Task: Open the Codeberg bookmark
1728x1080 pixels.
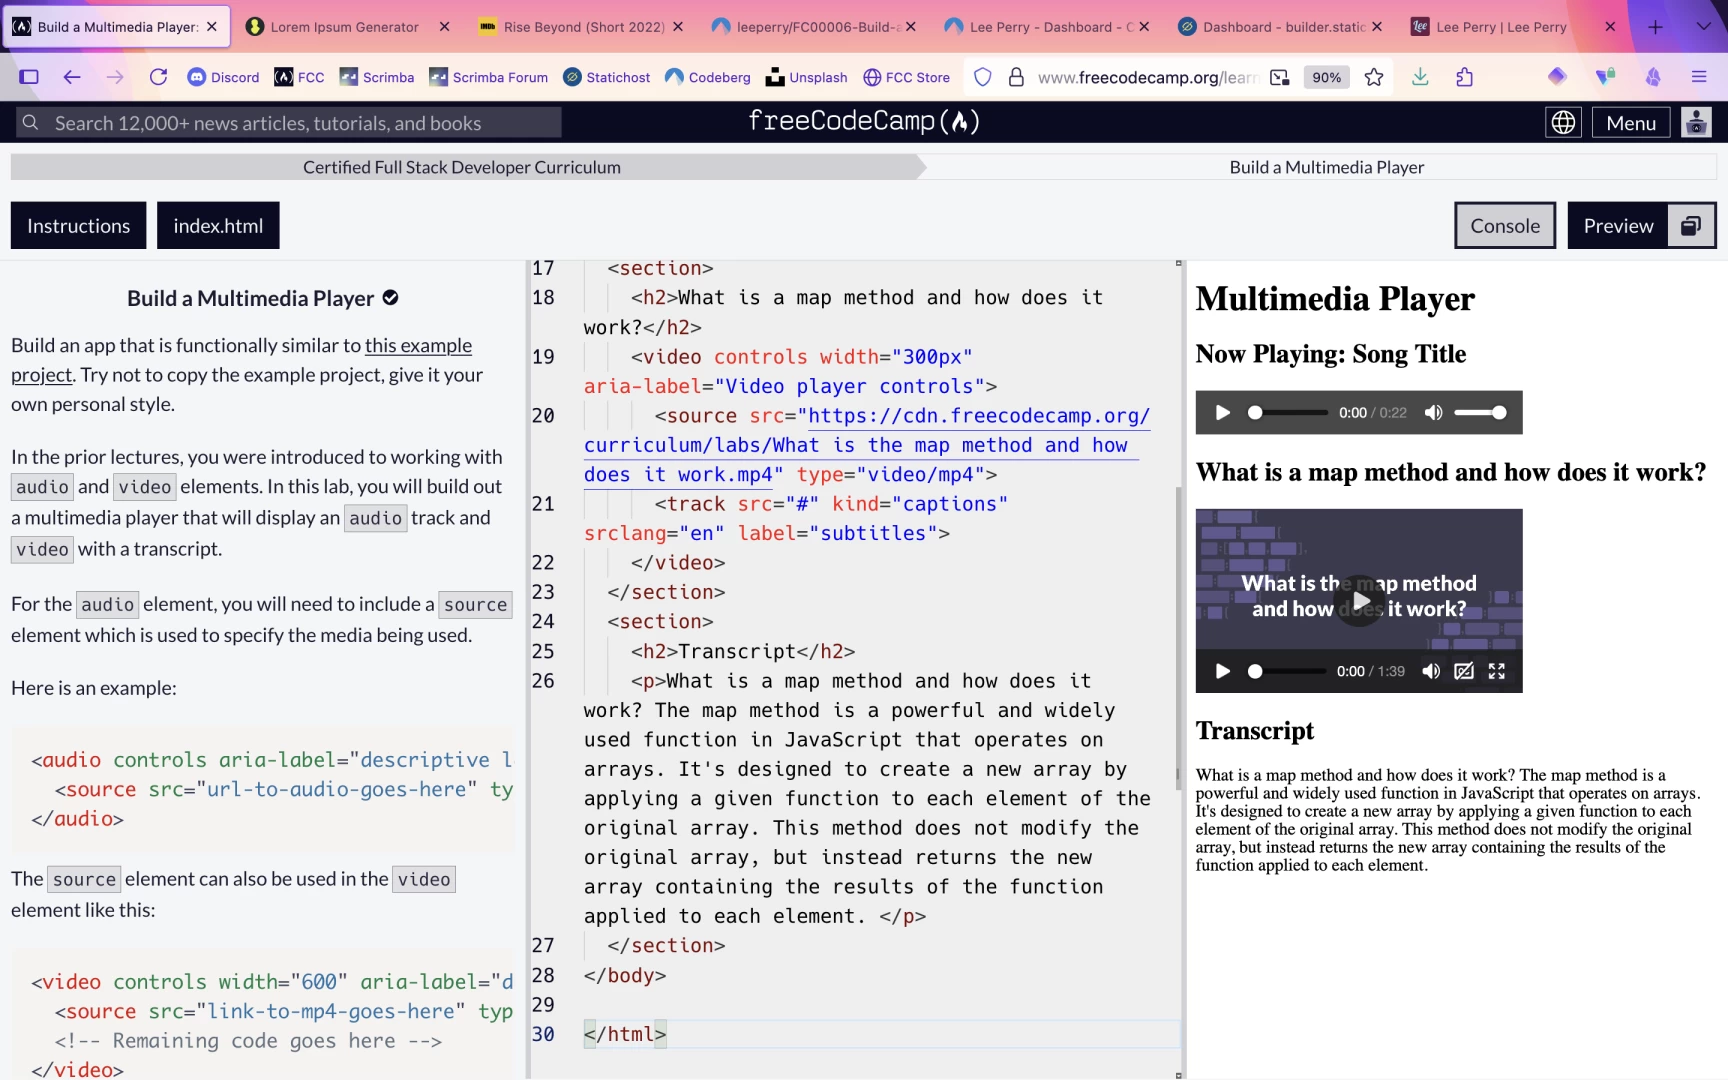Action: point(708,77)
